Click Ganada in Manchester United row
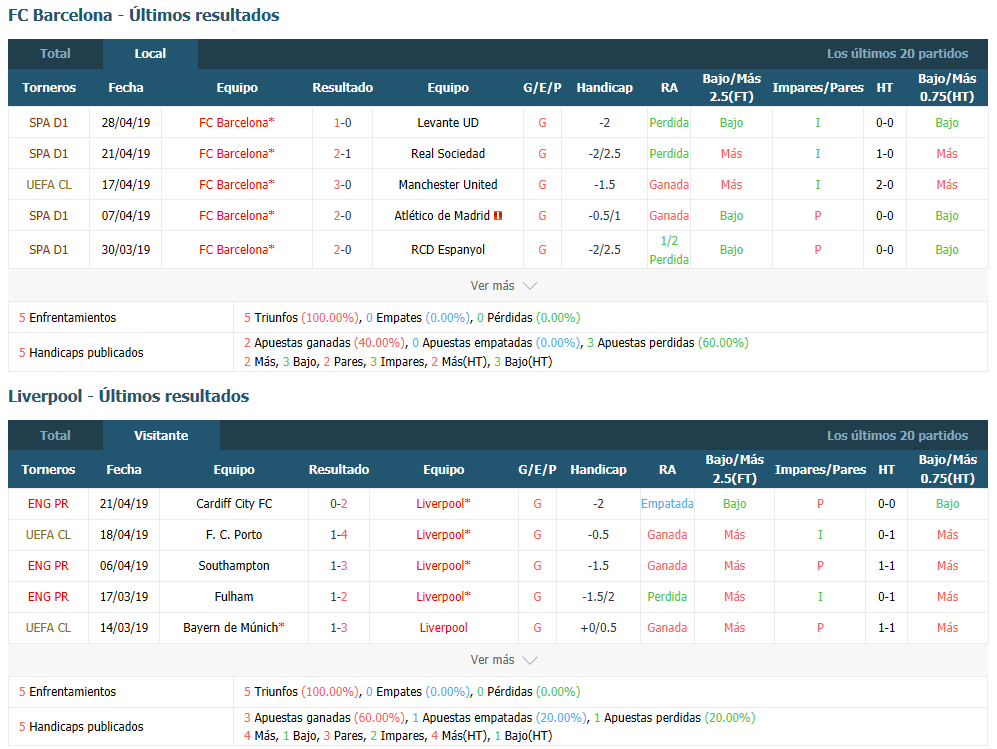997x749 pixels. coord(669,184)
